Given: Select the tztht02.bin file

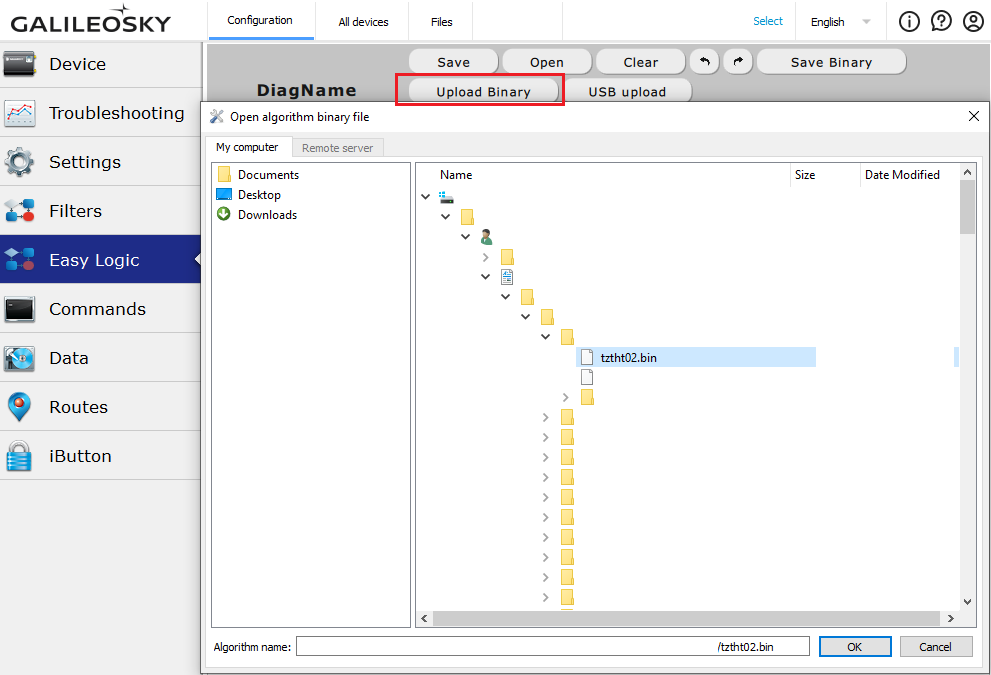Looking at the screenshot, I should [x=628, y=357].
